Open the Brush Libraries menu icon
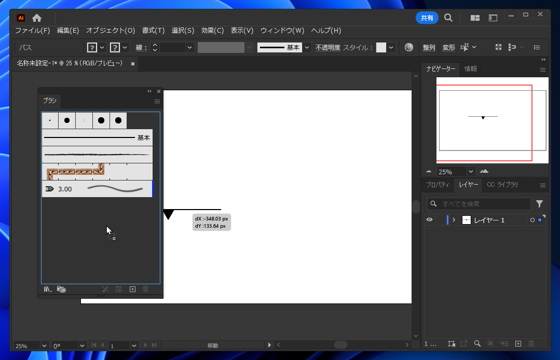This screenshot has height=360, width=560. (47, 289)
